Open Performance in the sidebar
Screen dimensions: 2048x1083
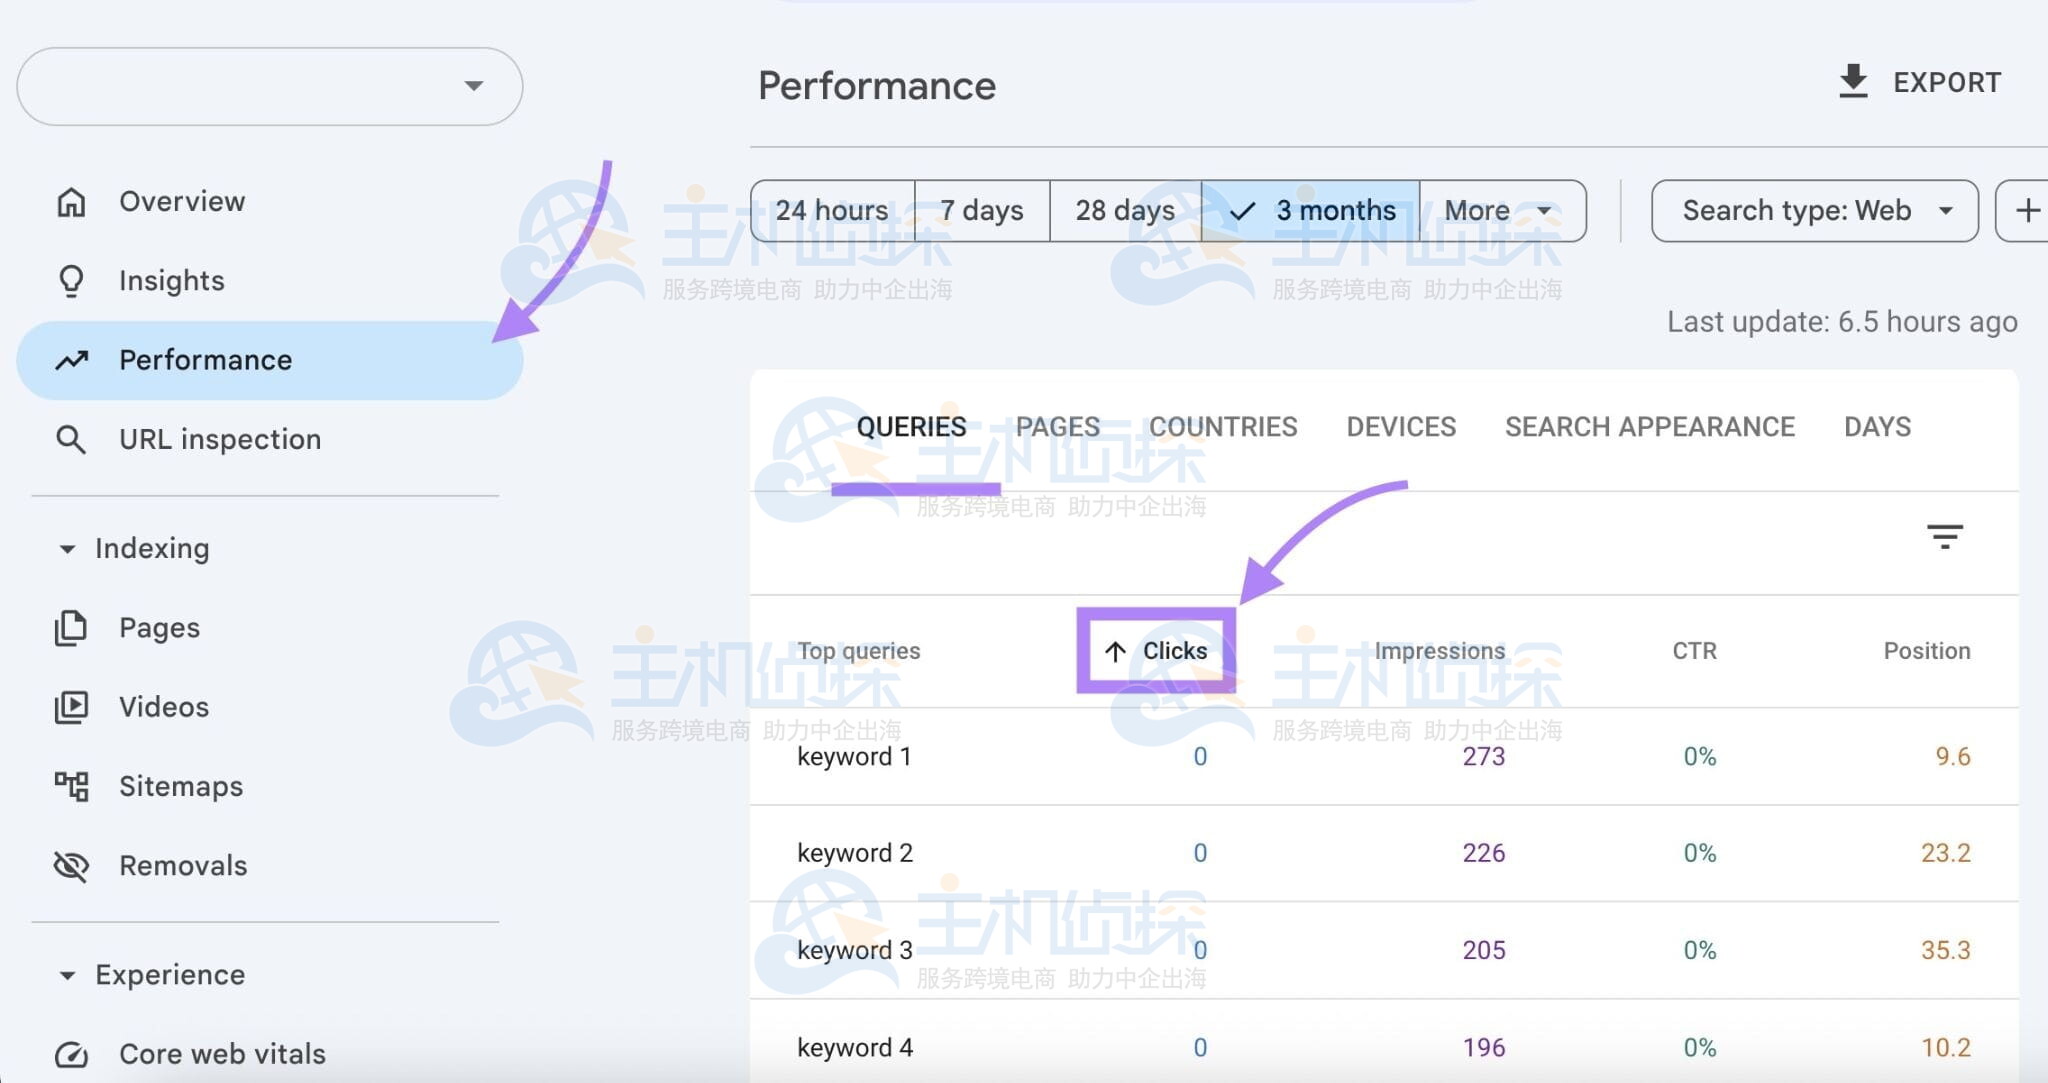pos(270,360)
